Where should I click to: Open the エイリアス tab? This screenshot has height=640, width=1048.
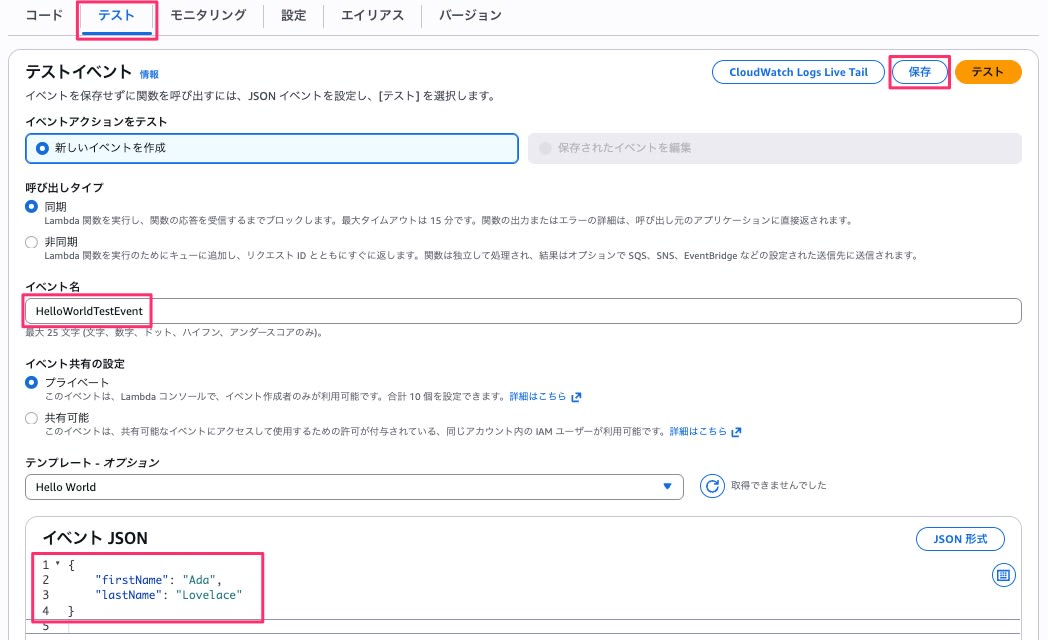tap(371, 15)
